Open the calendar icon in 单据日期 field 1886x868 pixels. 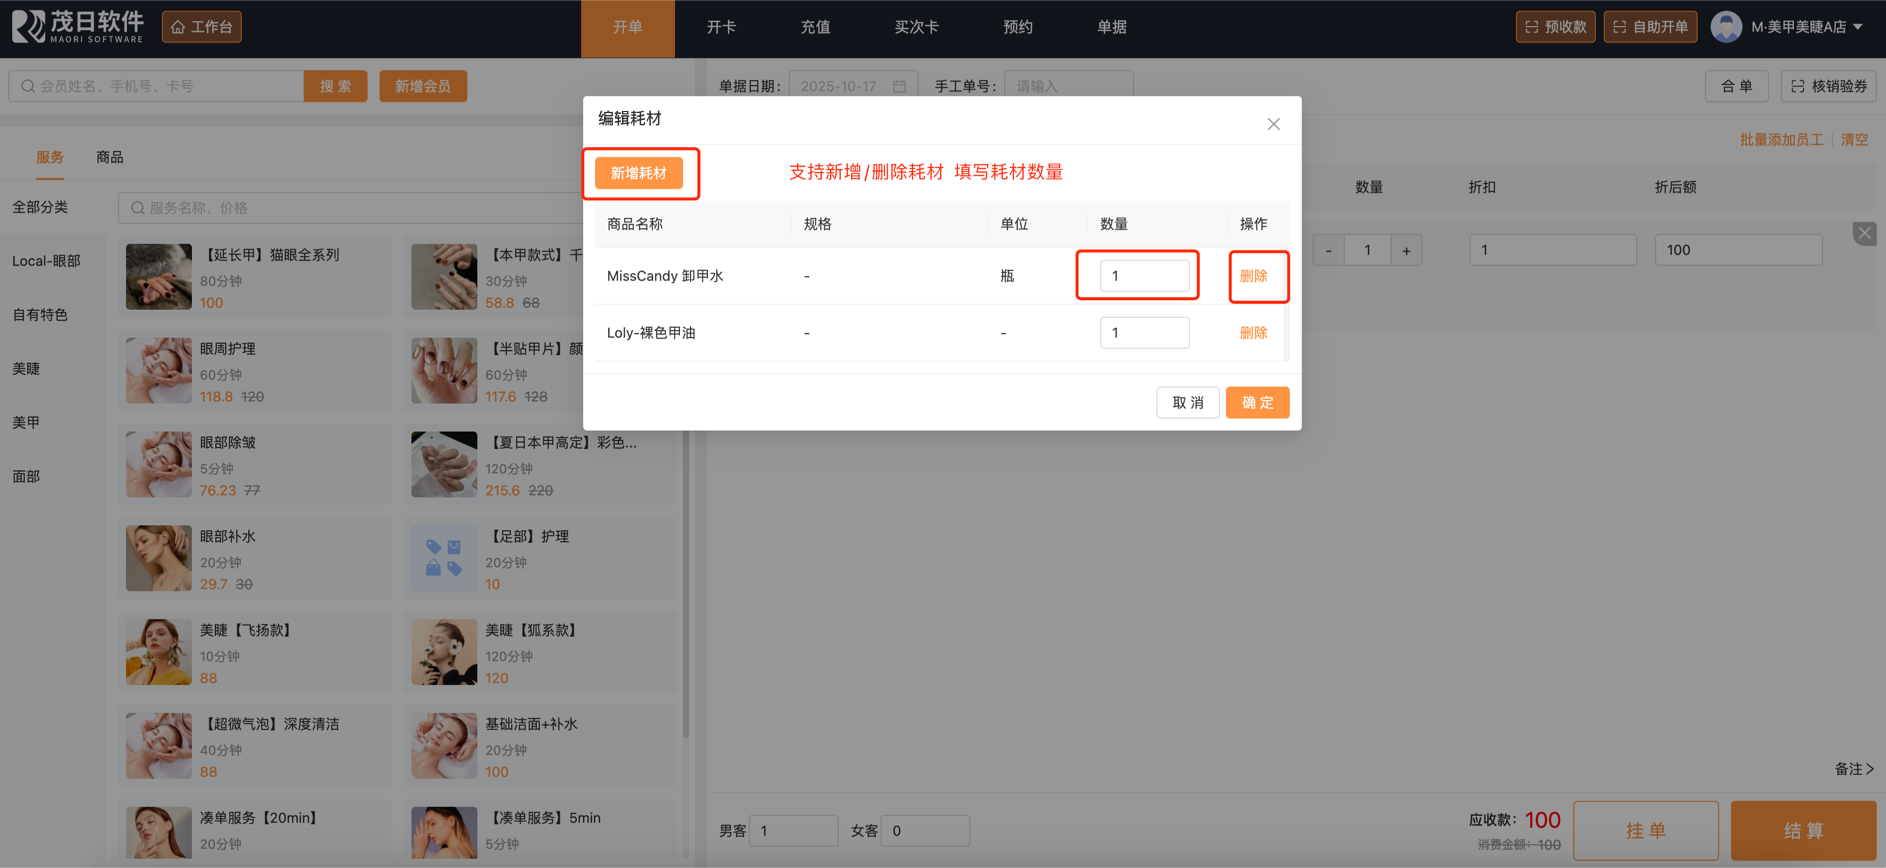coord(899,86)
